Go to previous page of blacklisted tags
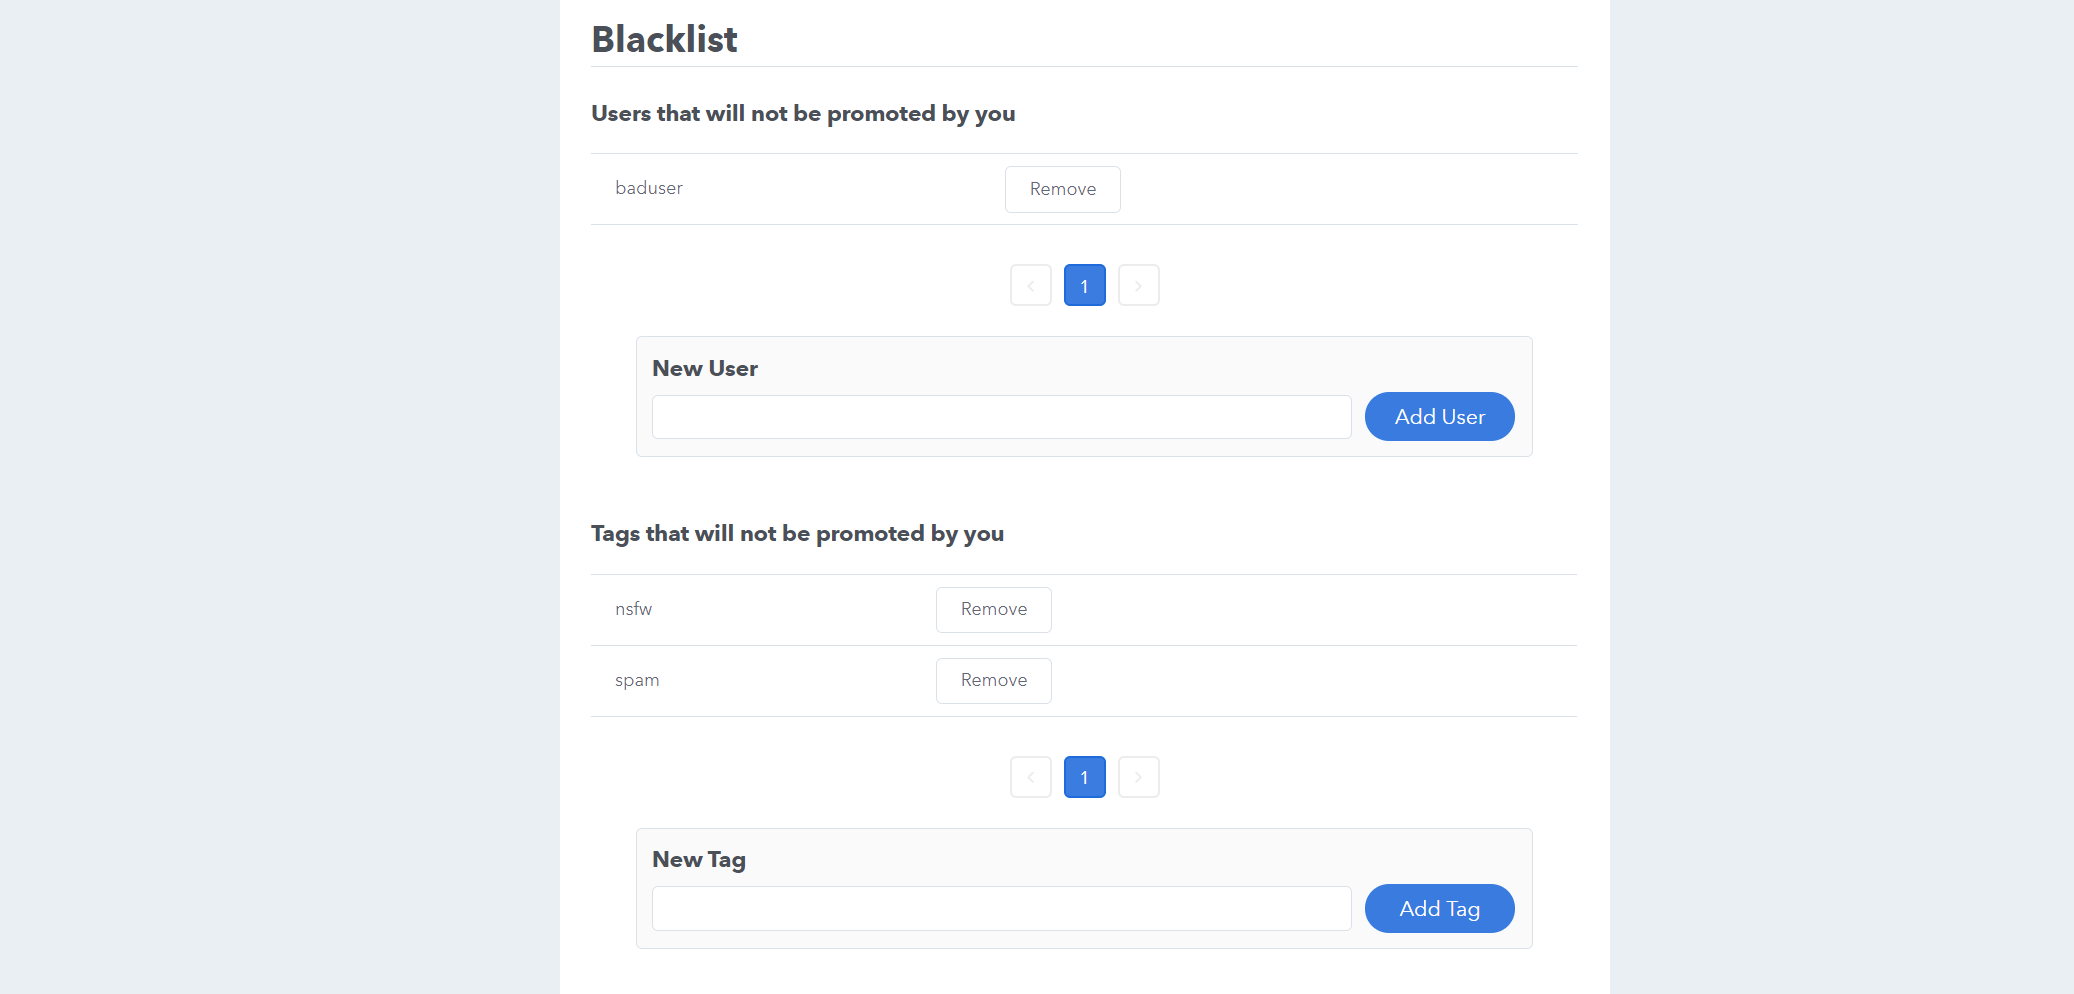Image resolution: width=2074 pixels, height=994 pixels. pos(1030,777)
